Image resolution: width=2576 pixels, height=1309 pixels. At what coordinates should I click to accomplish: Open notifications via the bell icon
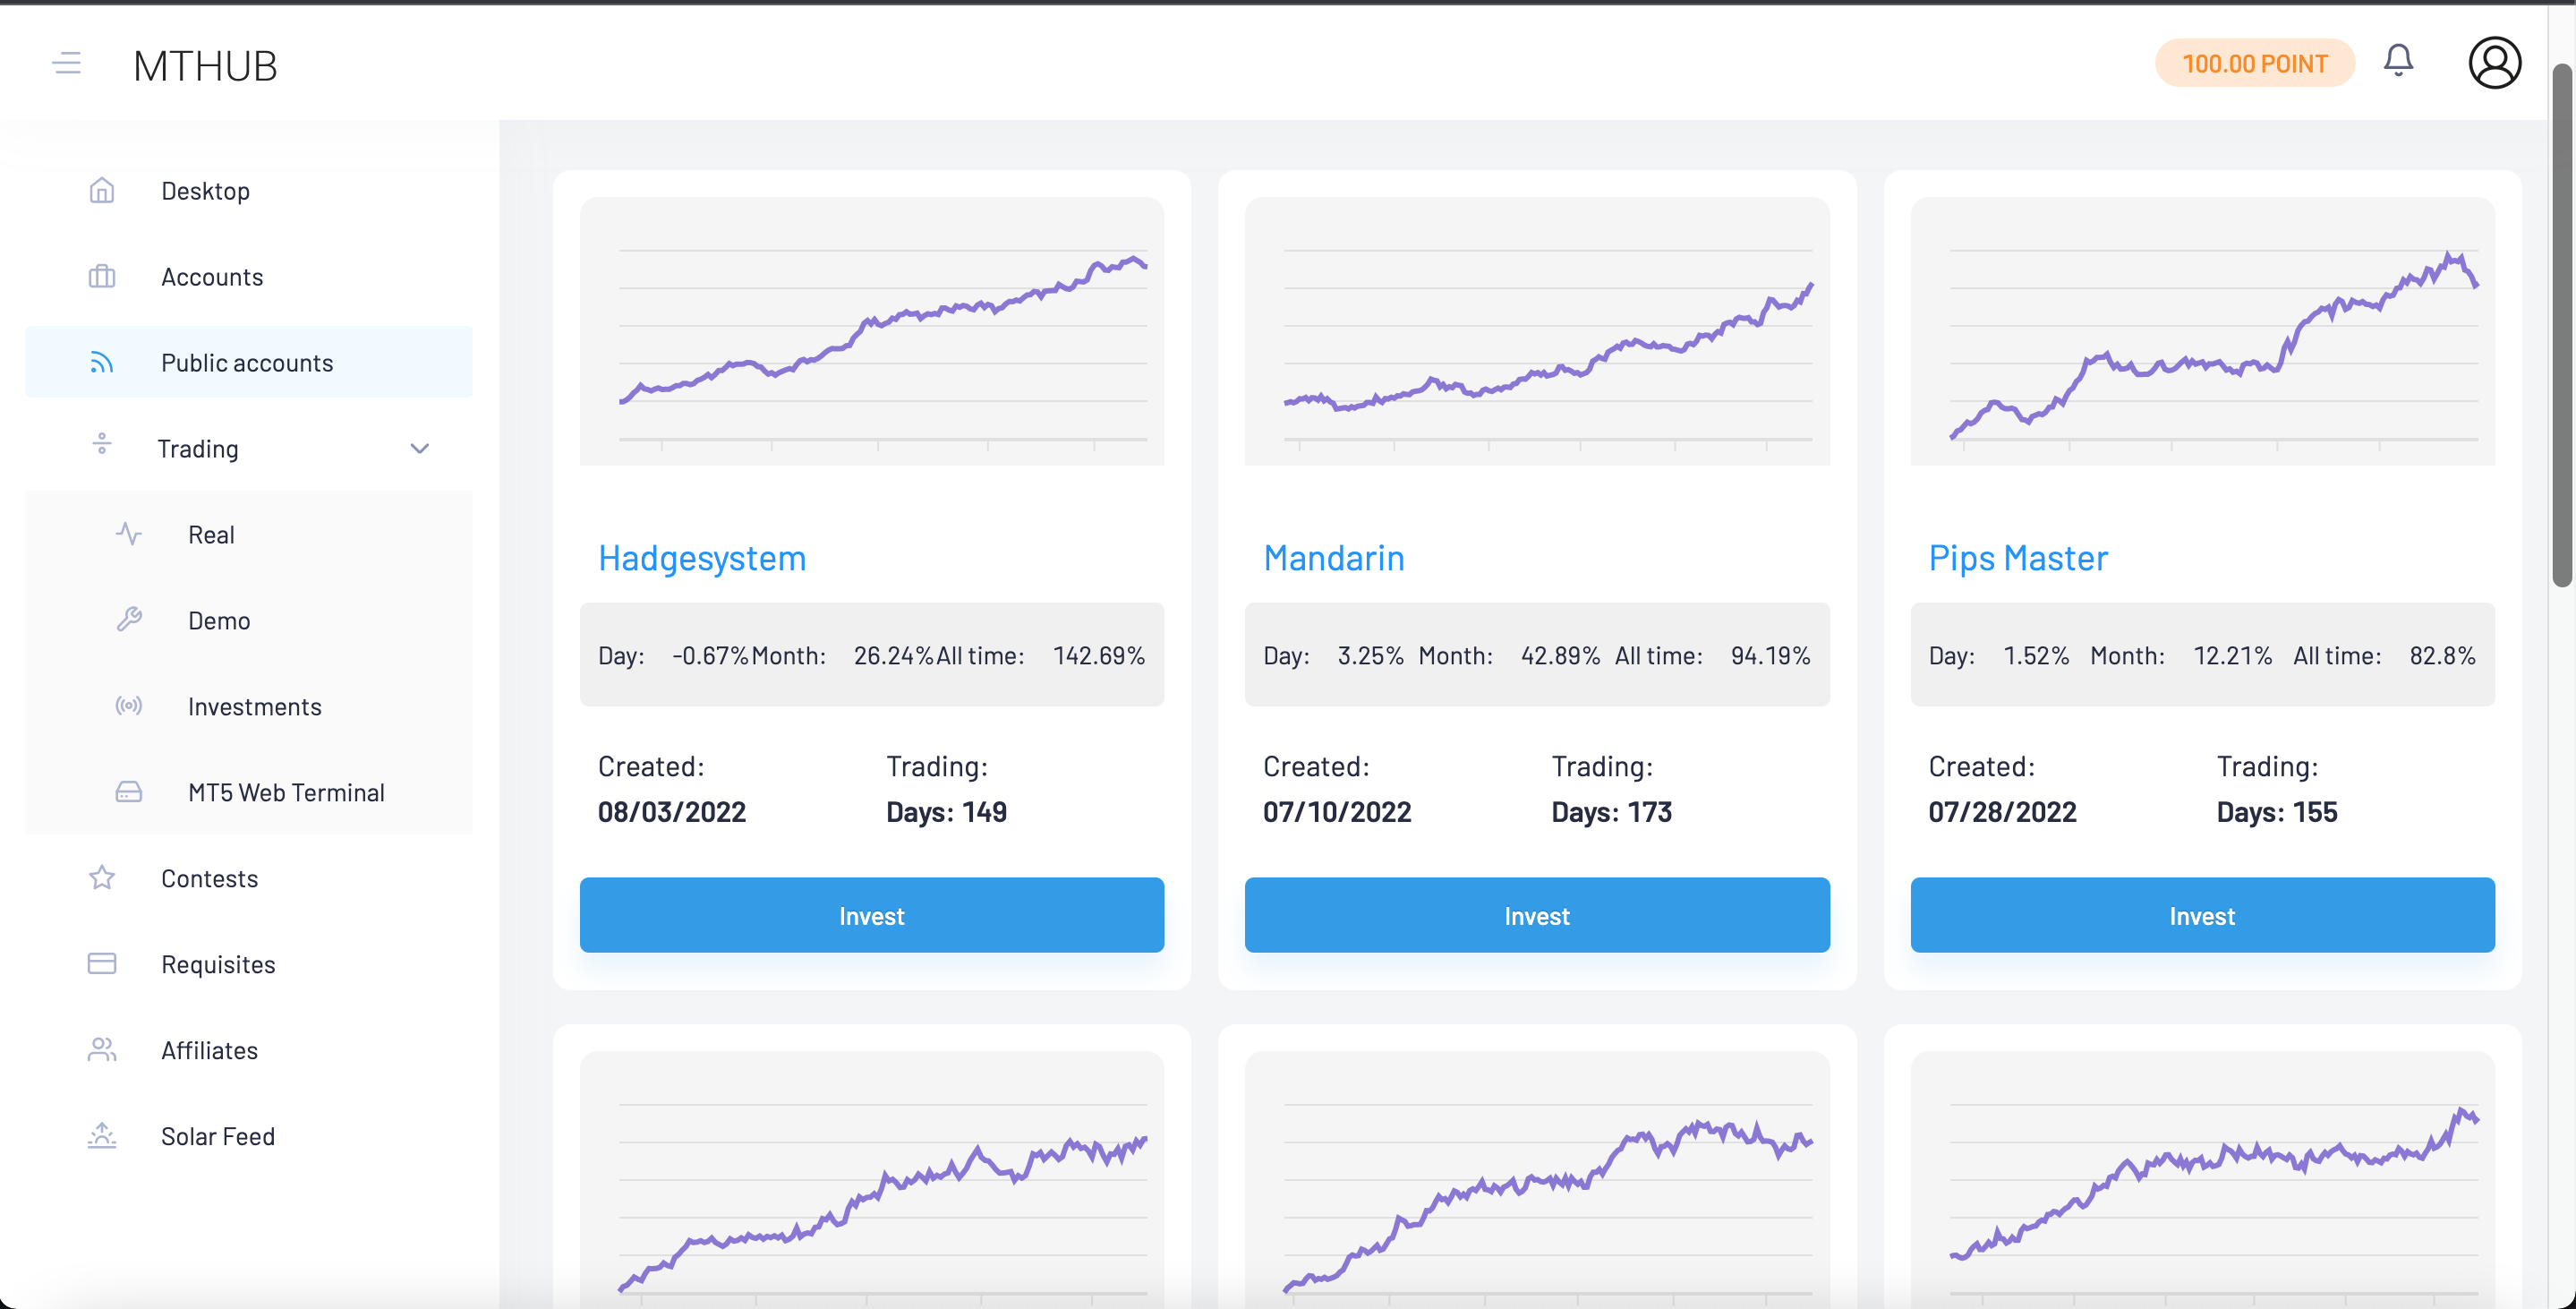pos(2399,62)
